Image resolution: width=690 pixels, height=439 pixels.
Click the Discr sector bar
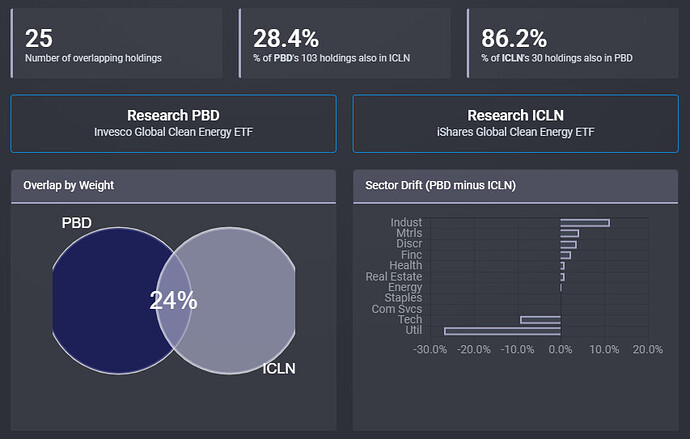569,244
